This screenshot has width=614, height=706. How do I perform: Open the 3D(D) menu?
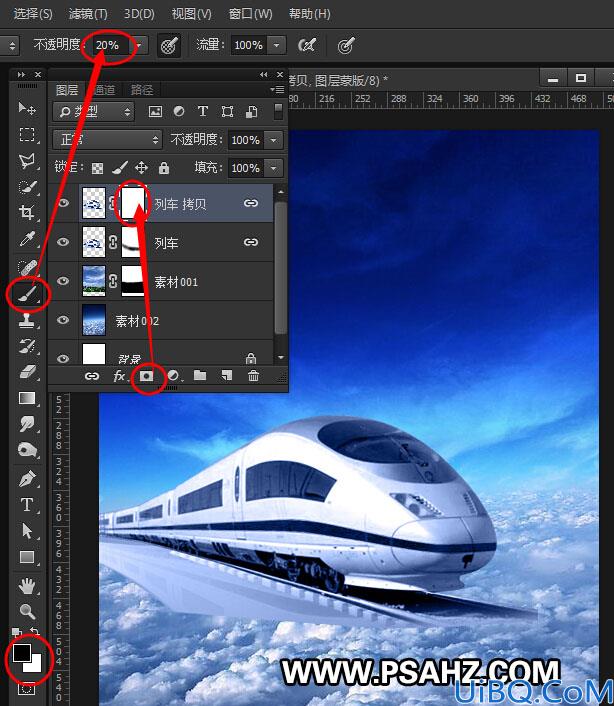139,14
